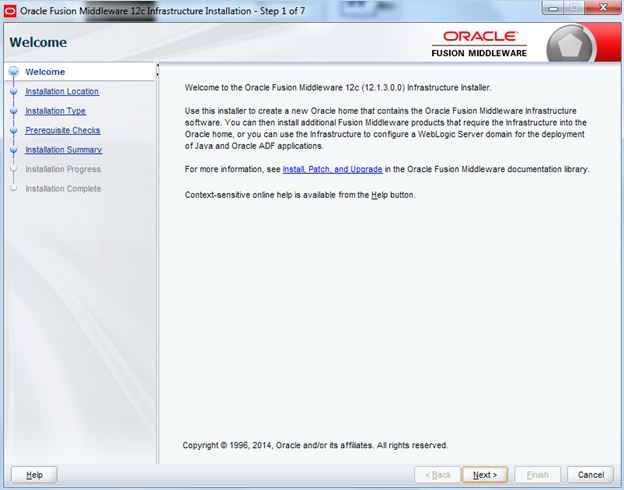This screenshot has width=624, height=490.
Task: Select the Welcome step in sidebar
Action: 45,72
